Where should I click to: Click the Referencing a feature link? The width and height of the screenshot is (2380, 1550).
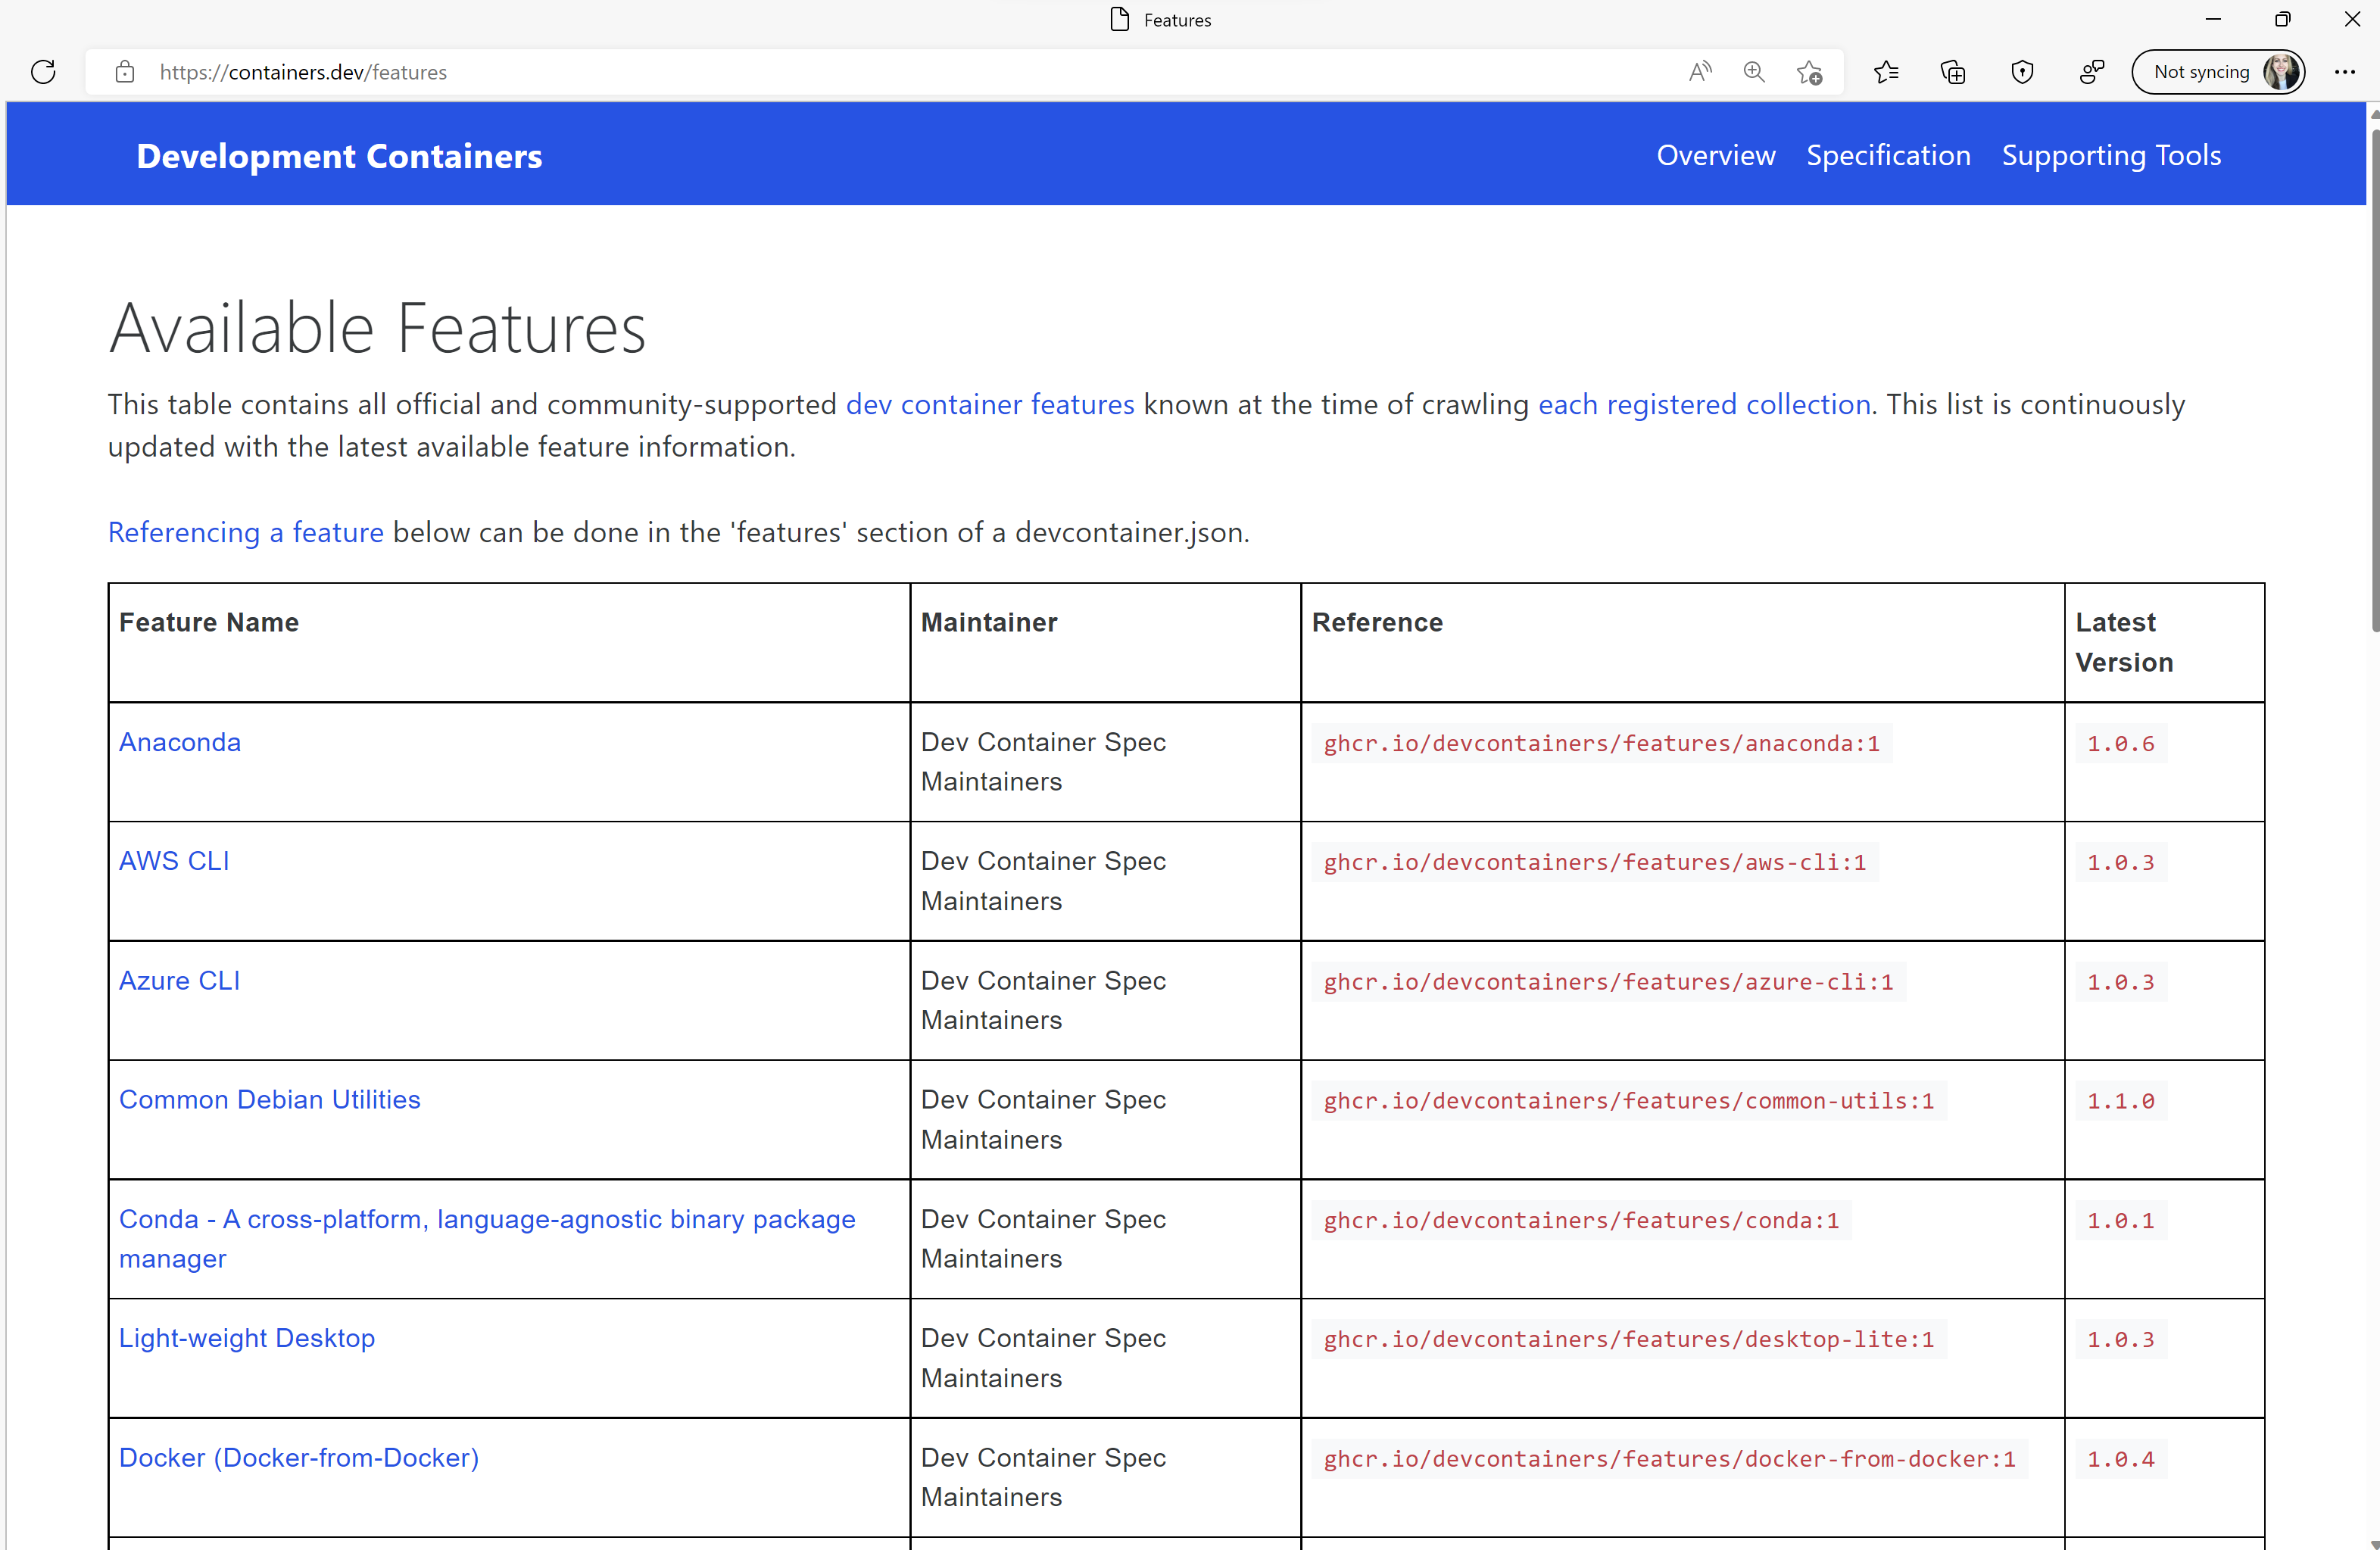tap(245, 532)
